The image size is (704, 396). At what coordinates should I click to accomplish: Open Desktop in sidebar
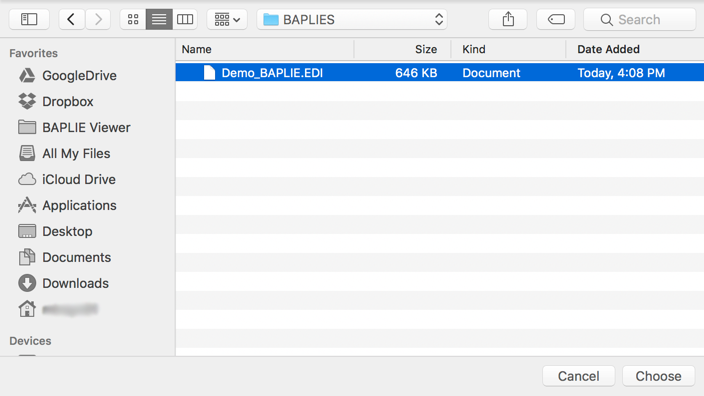[55, 232]
